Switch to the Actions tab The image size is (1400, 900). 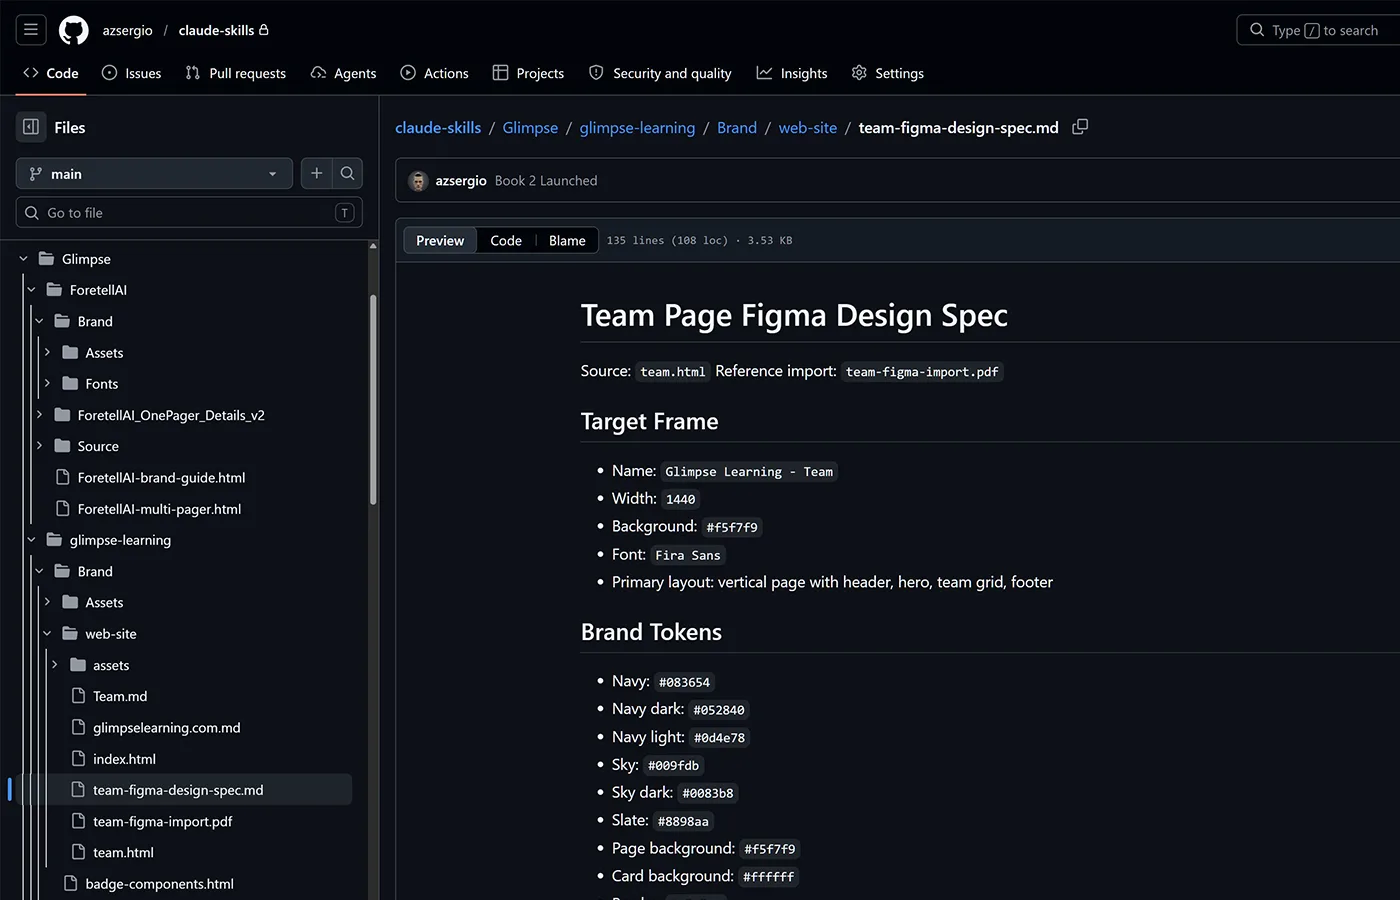pyautogui.click(x=434, y=73)
